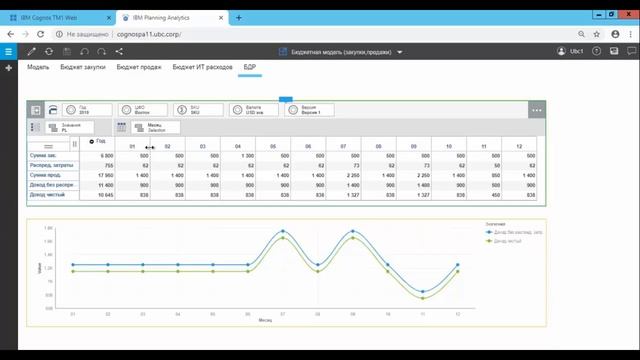This screenshot has height=360, width=640.
Task: Click the save icon in the toolbar
Action: (x=67, y=51)
